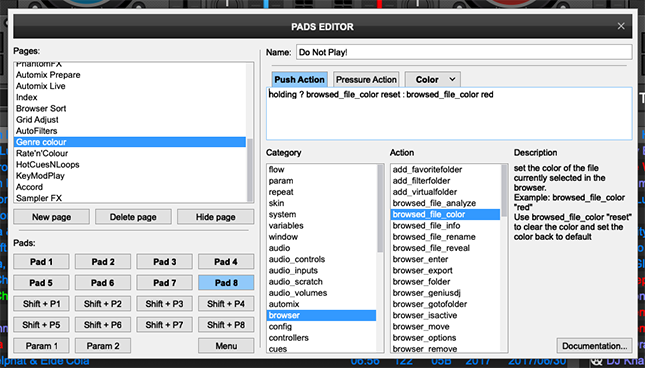The image size is (645, 368).
Task: Select the Genre colour page
Action: [130, 142]
